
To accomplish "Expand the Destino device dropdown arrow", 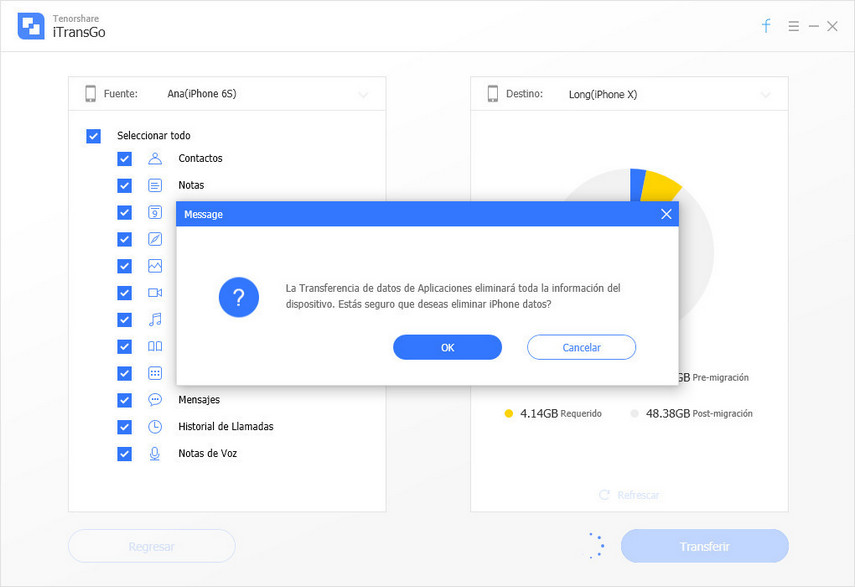I will [766, 95].
